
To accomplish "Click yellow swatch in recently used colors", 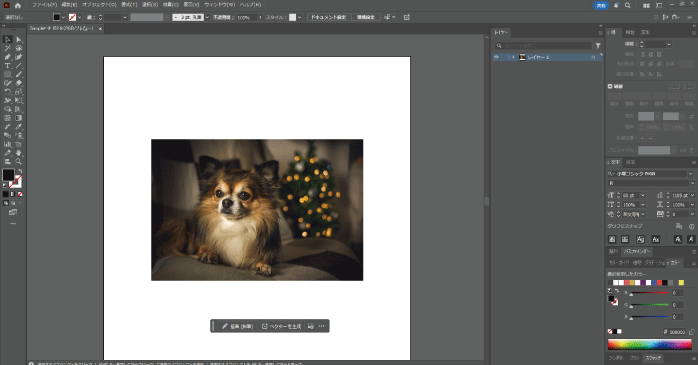I will click(x=681, y=283).
